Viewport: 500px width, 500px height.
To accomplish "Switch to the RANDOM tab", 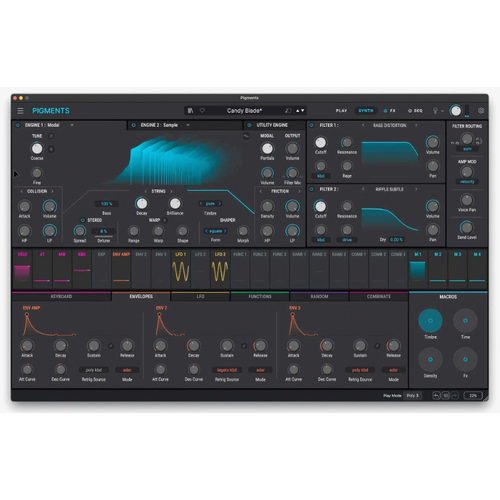I will (x=319, y=296).
